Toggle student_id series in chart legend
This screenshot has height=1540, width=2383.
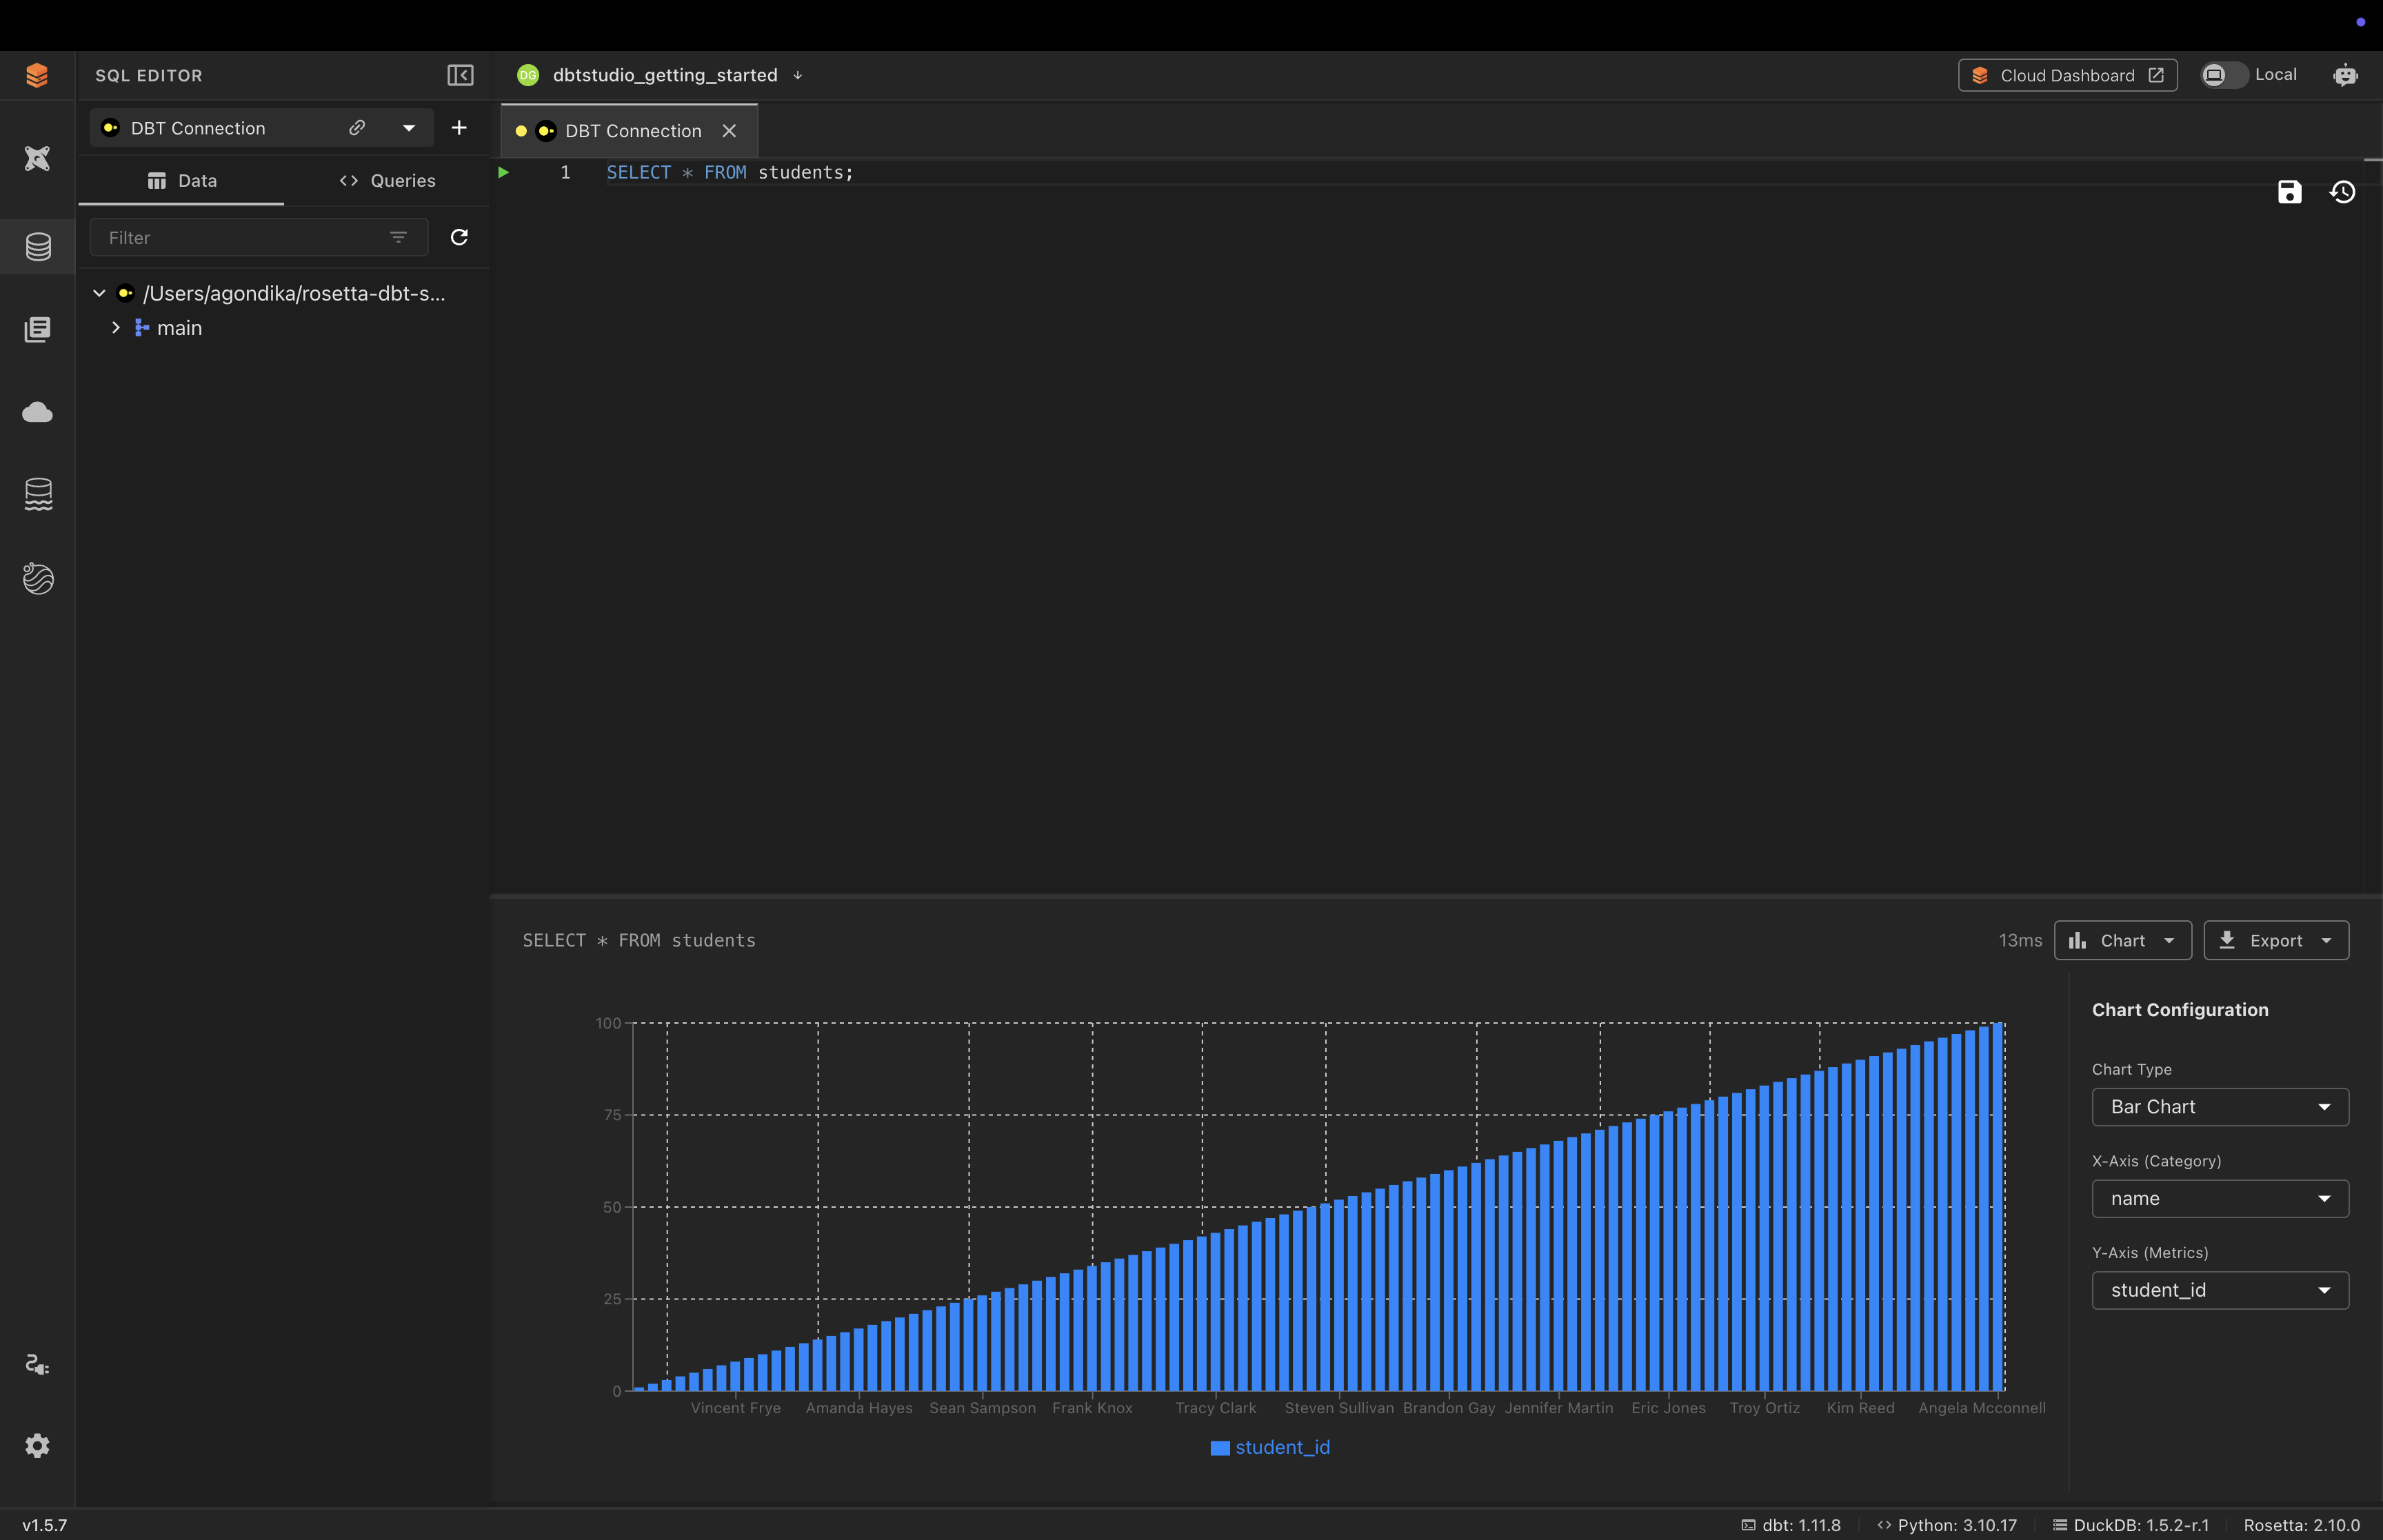(1270, 1447)
